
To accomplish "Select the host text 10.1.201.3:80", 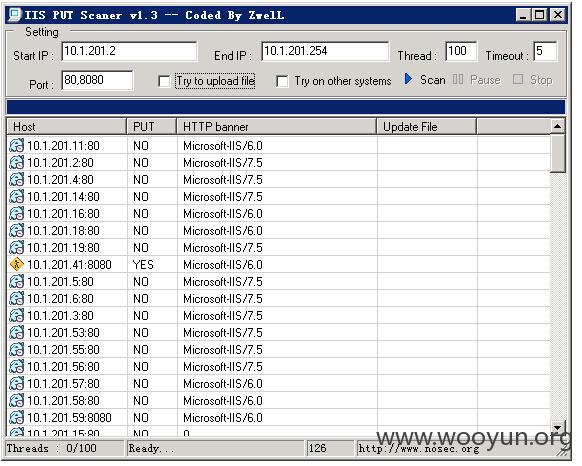I will [x=60, y=316].
